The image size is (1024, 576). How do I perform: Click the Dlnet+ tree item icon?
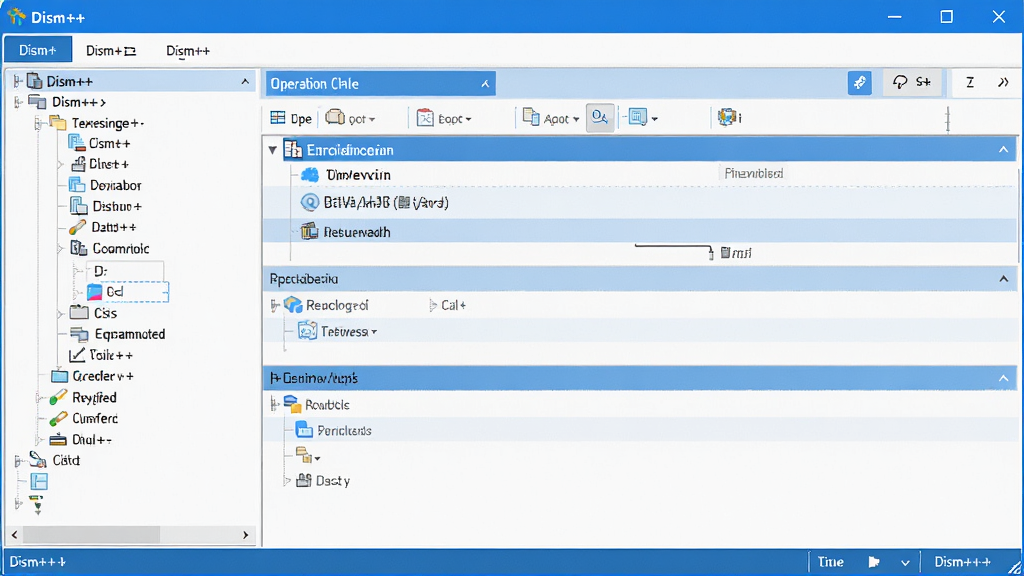tap(78, 163)
